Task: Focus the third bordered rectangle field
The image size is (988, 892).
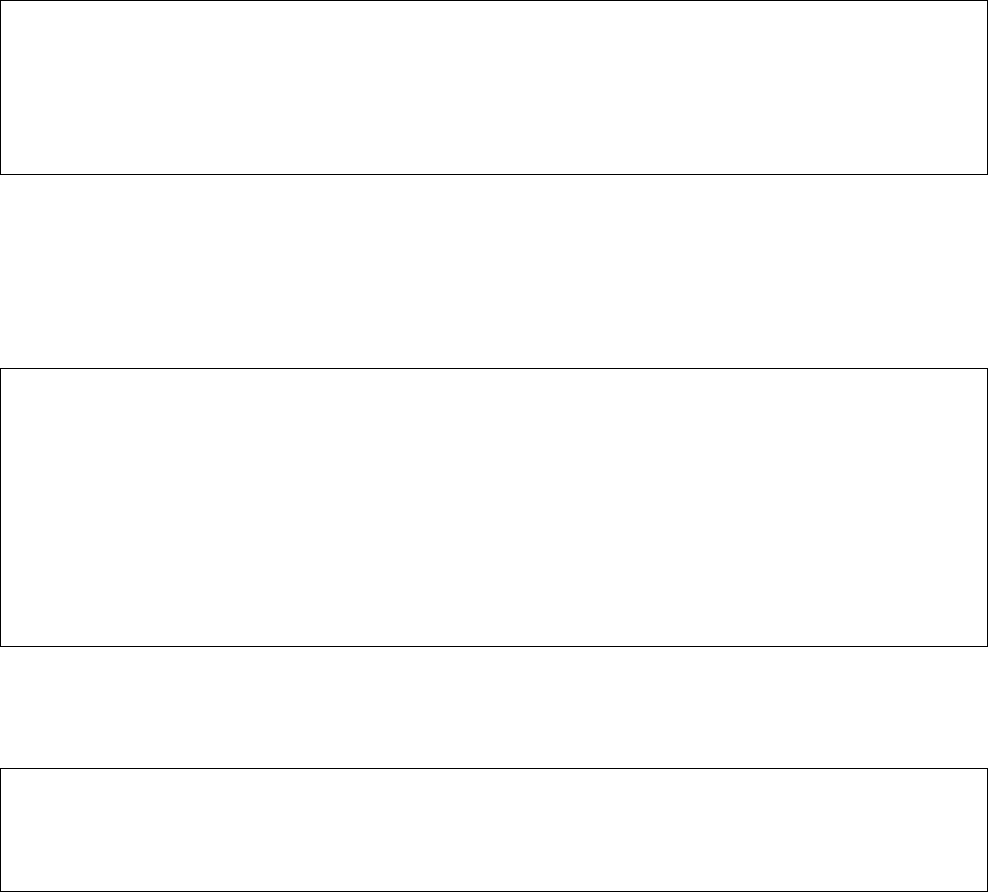Action: (494, 829)
